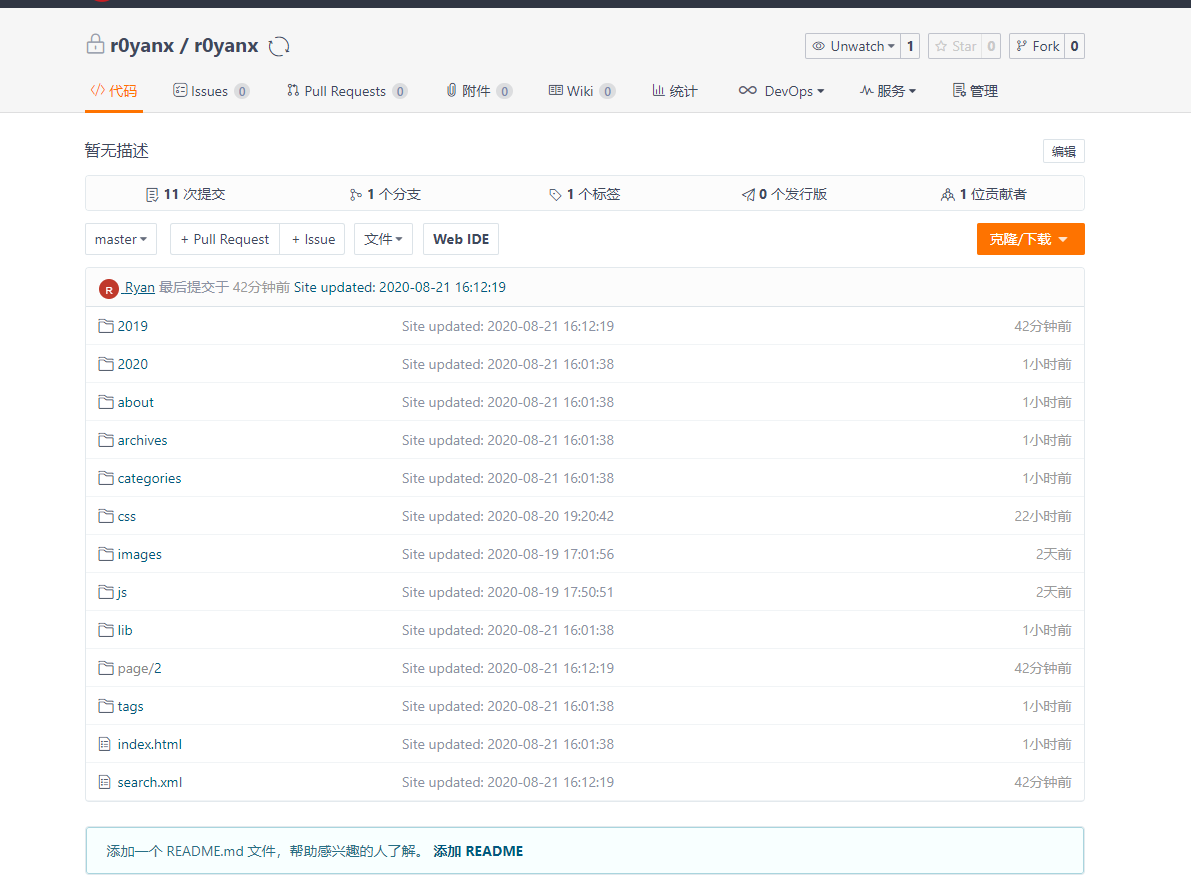This screenshot has width=1191, height=894.
Task: Launch the Web IDE button
Action: click(461, 239)
